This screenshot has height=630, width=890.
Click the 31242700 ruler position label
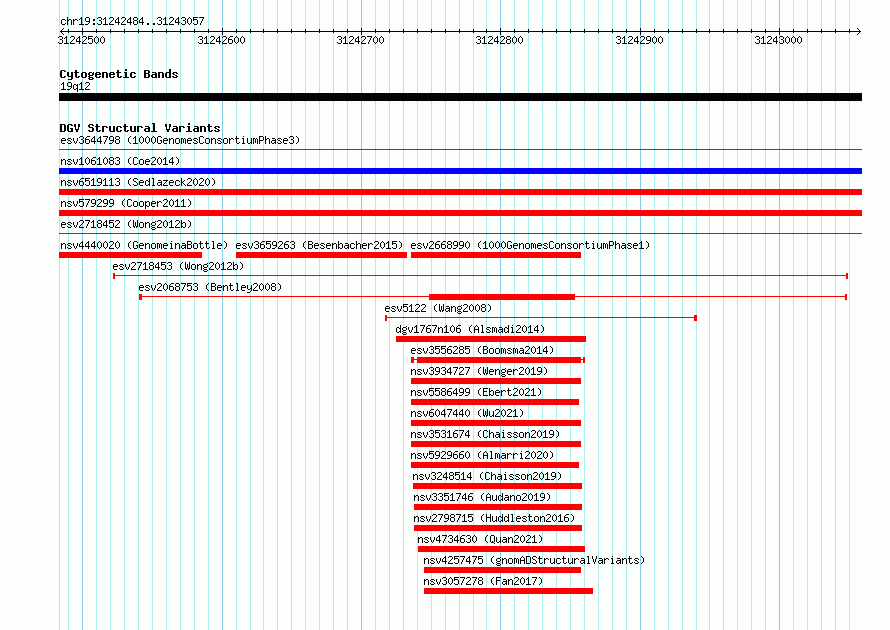360,40
